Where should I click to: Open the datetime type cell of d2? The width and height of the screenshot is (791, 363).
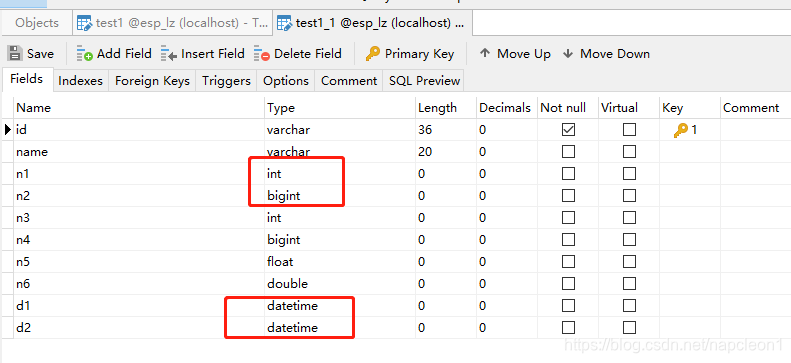pyautogui.click(x=340, y=328)
